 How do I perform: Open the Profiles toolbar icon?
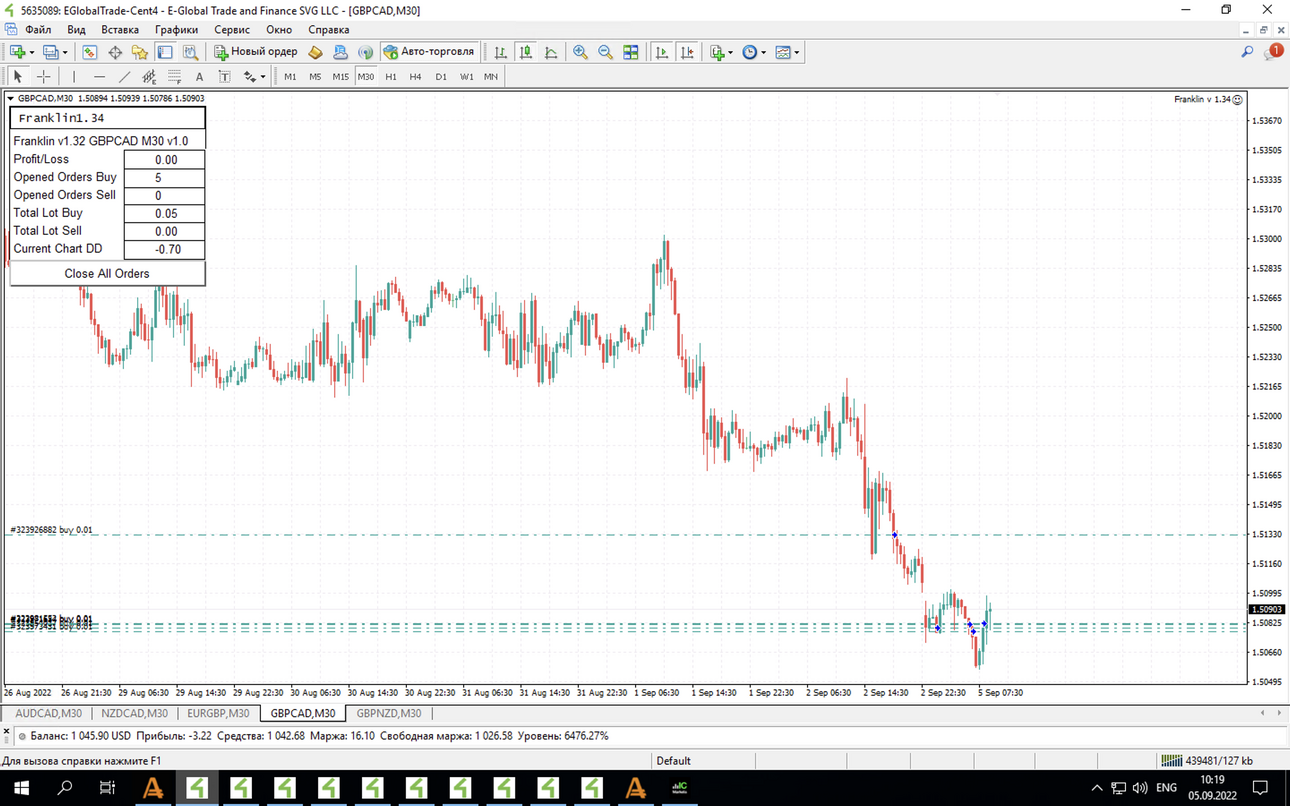52,52
